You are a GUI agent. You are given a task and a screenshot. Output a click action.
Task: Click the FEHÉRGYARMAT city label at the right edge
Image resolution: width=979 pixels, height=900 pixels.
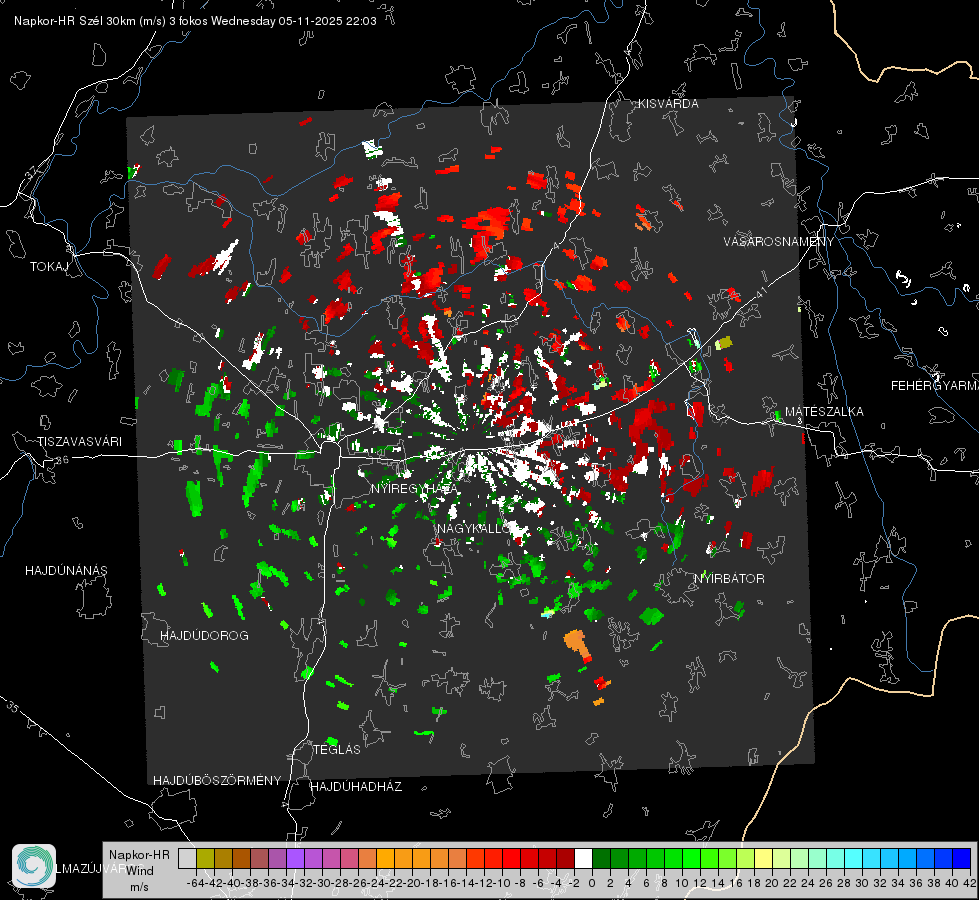point(935,386)
